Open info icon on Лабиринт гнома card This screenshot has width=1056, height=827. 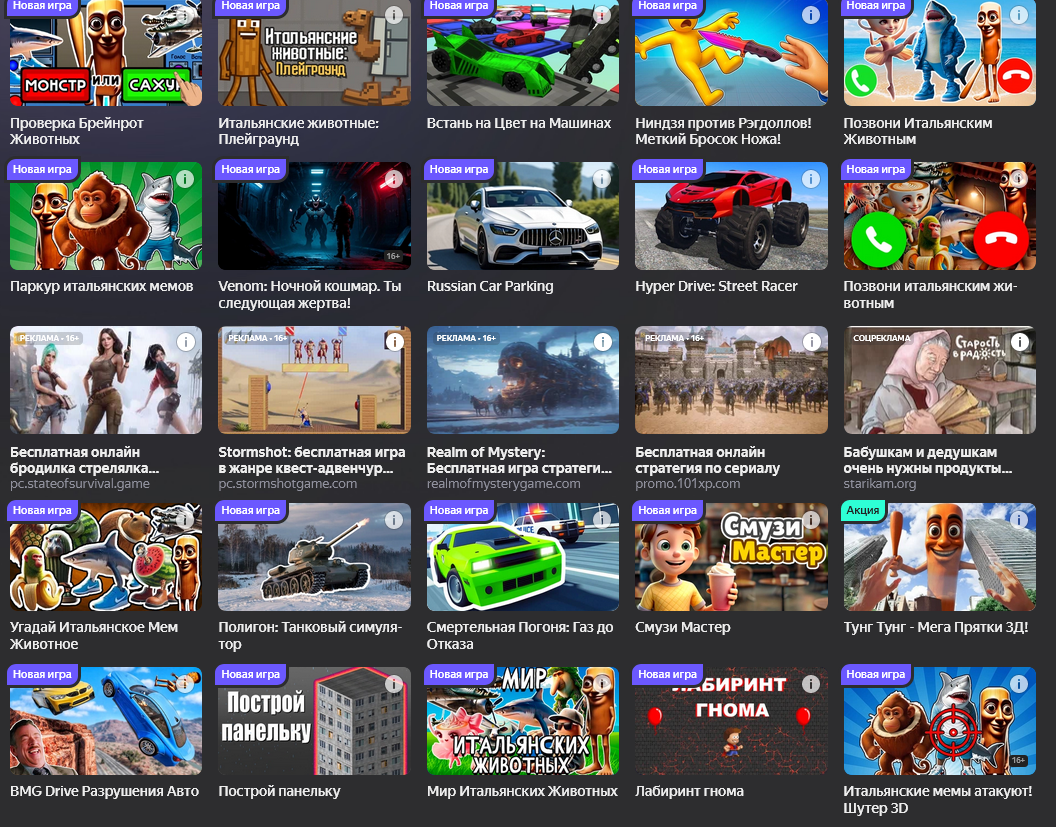point(811,684)
